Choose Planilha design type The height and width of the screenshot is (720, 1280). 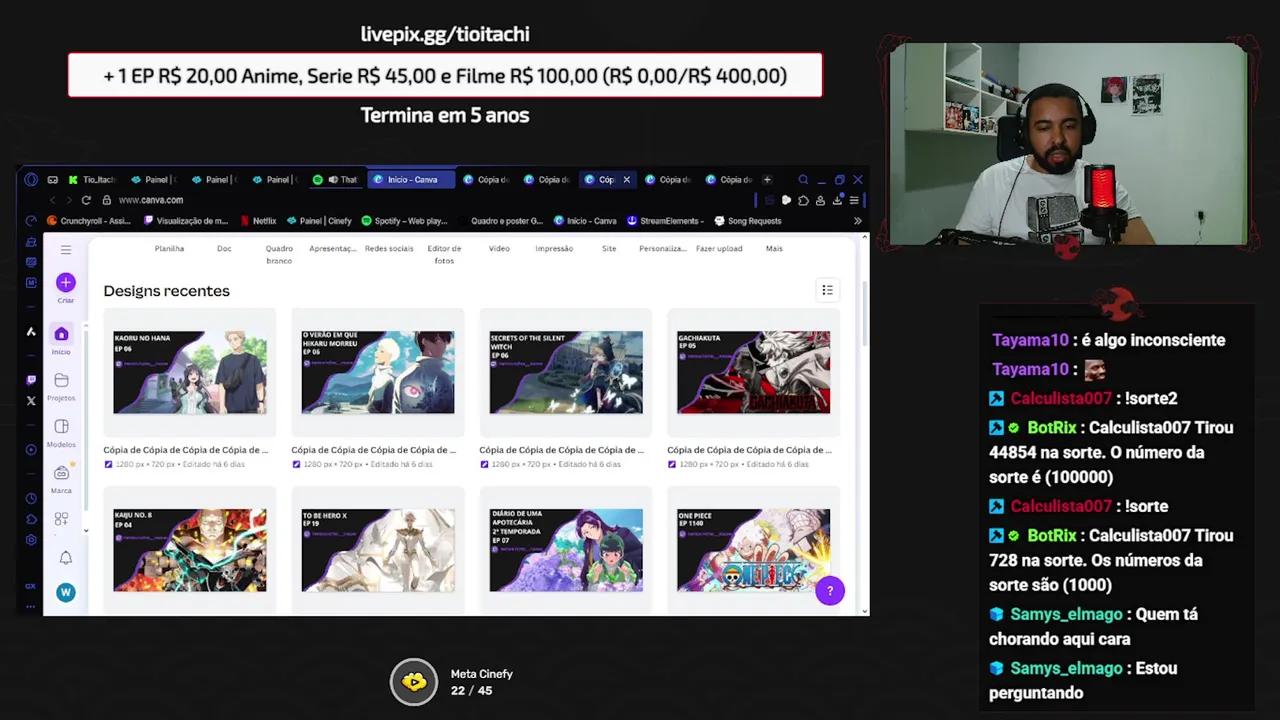coord(169,248)
